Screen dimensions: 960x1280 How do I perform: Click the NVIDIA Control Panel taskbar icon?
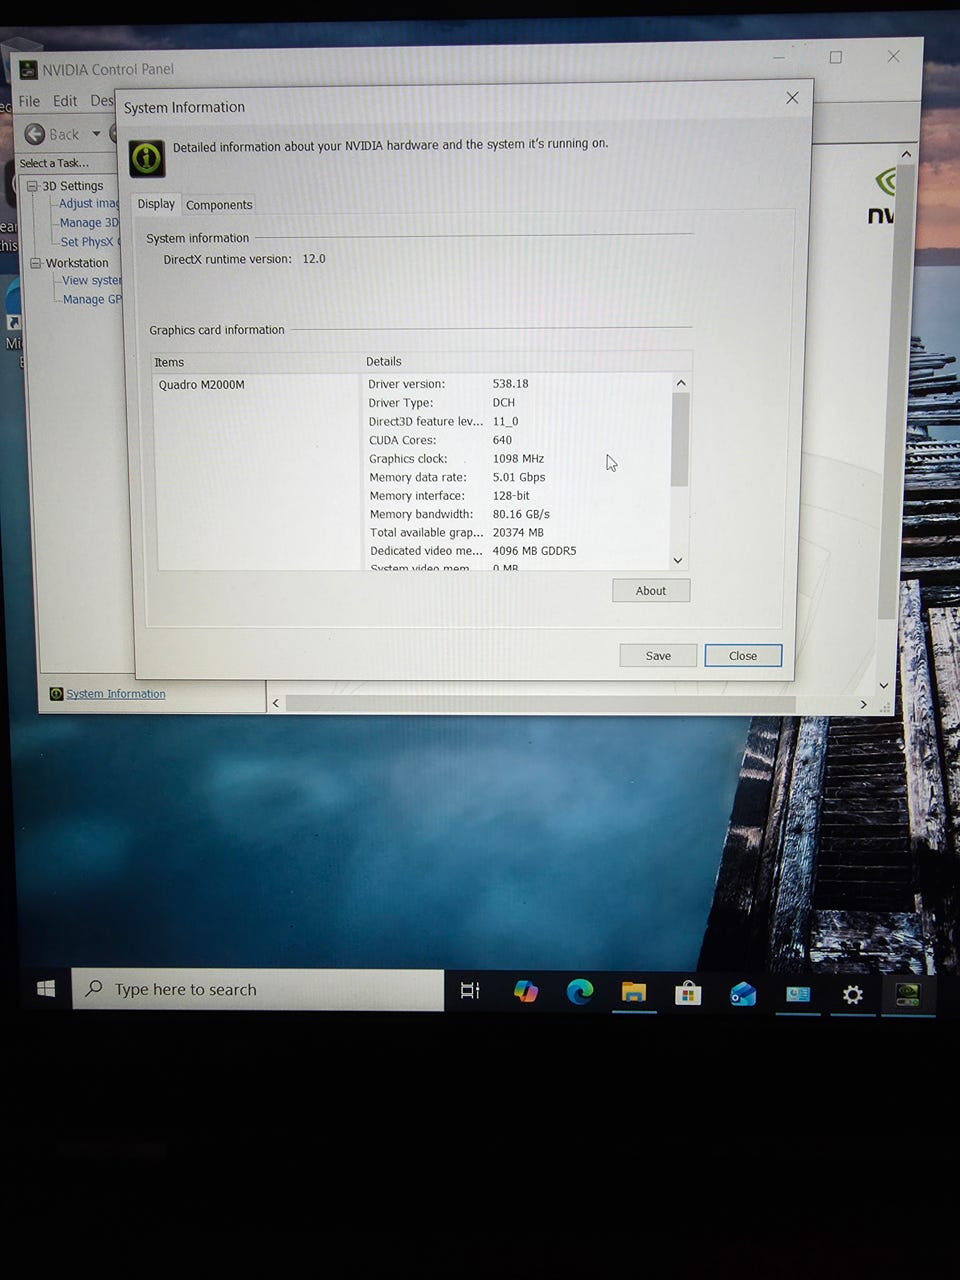907,995
